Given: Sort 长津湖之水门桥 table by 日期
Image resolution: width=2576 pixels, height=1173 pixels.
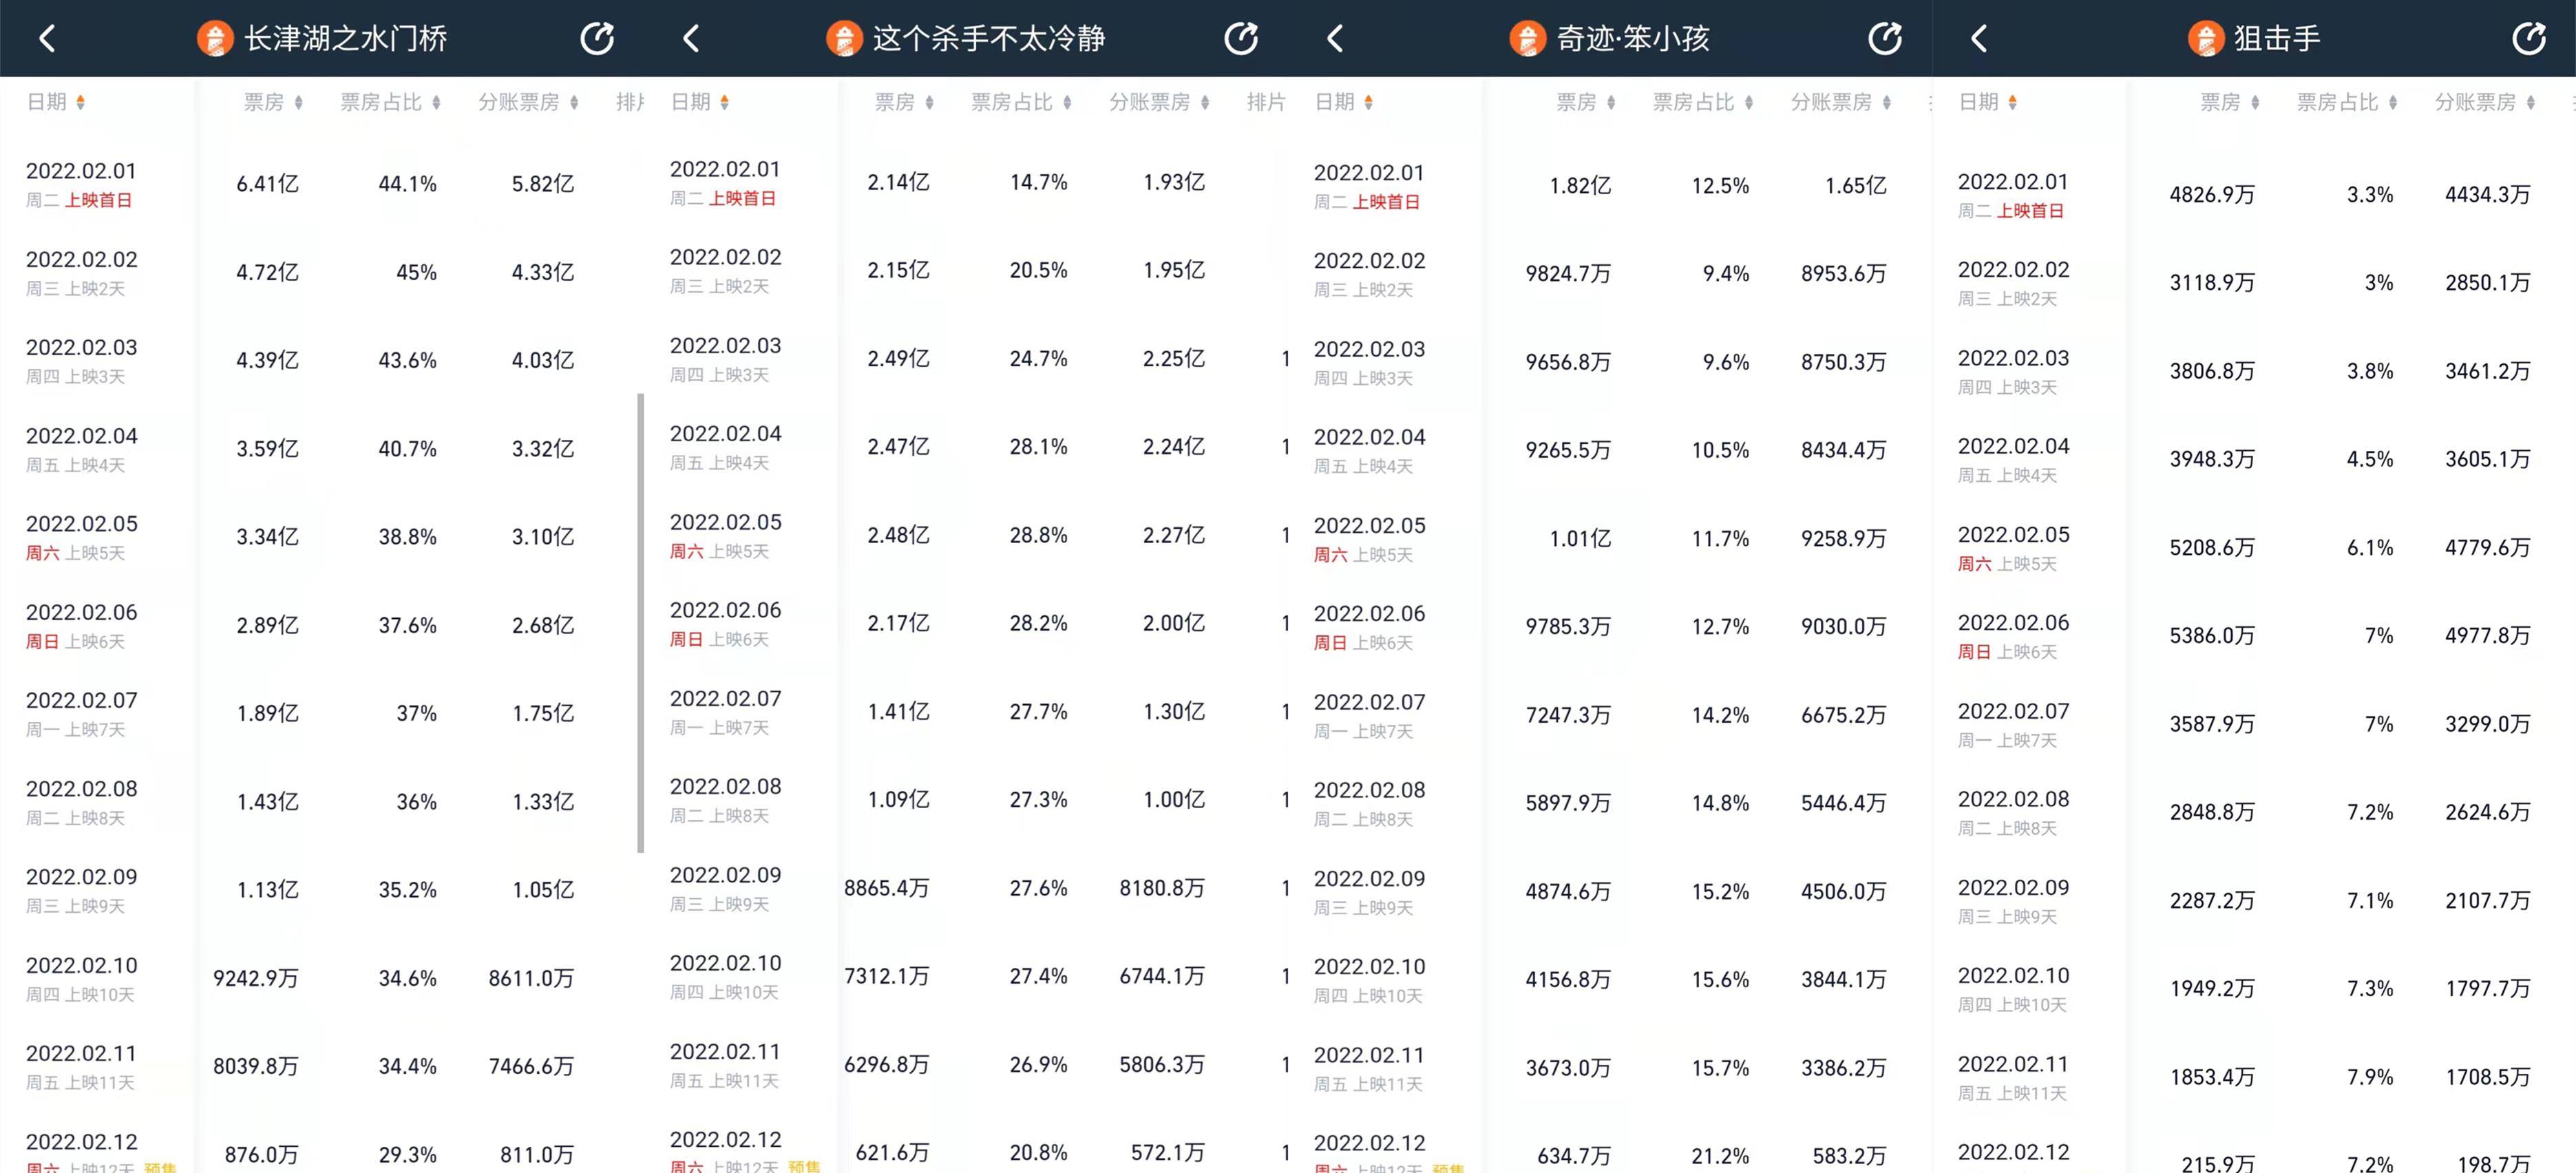Looking at the screenshot, I should (x=56, y=102).
